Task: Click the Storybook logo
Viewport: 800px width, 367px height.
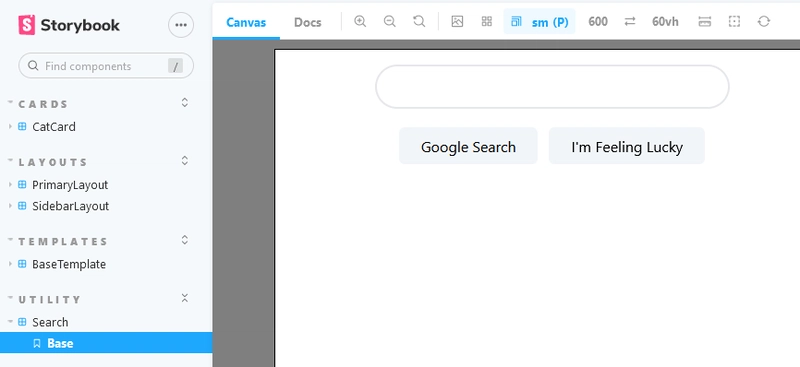Action: [69, 25]
